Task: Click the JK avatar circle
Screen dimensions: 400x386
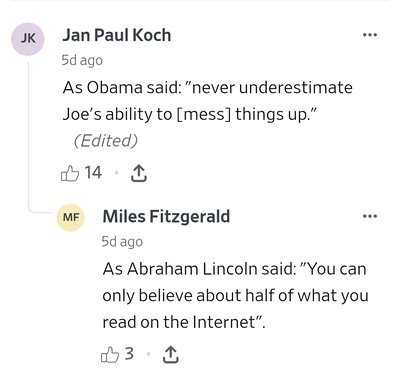Action: click(28, 39)
